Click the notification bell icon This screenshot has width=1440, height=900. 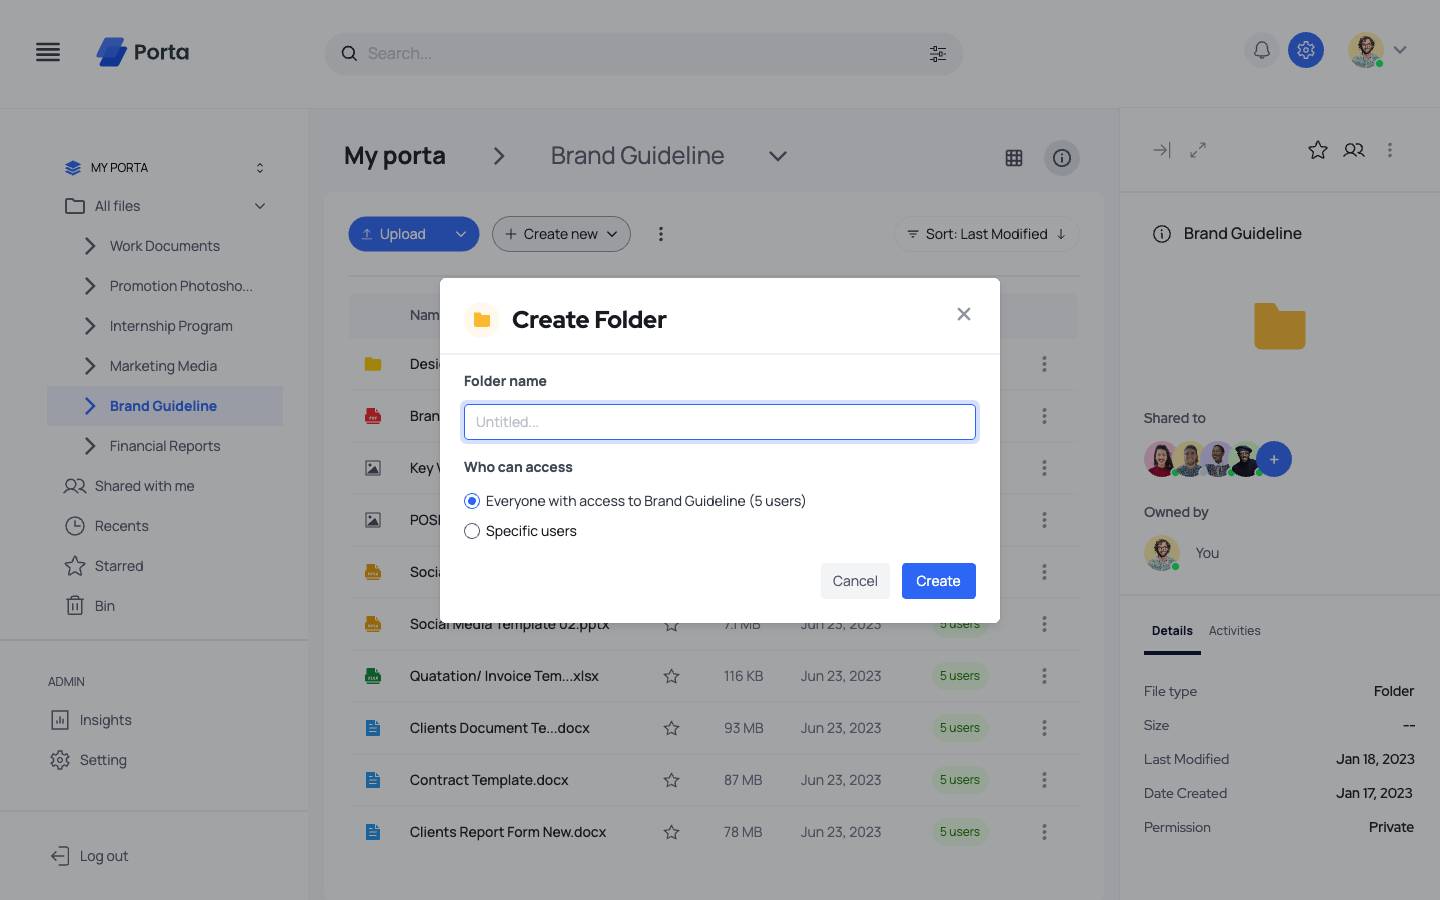[1262, 50]
